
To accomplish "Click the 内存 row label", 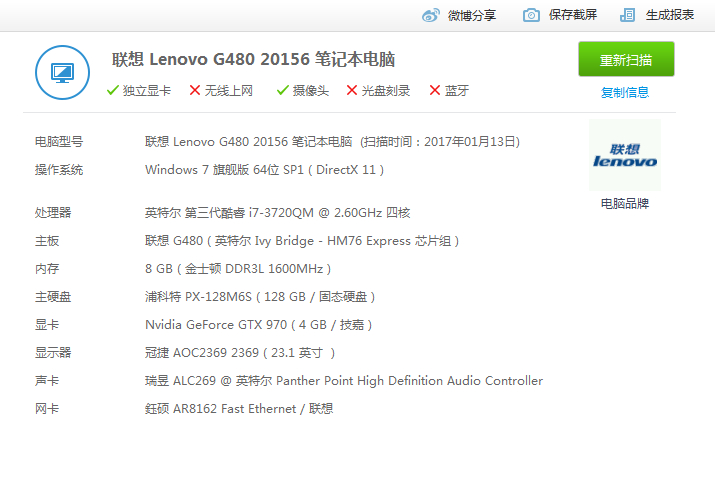I will pyautogui.click(x=47, y=268).
